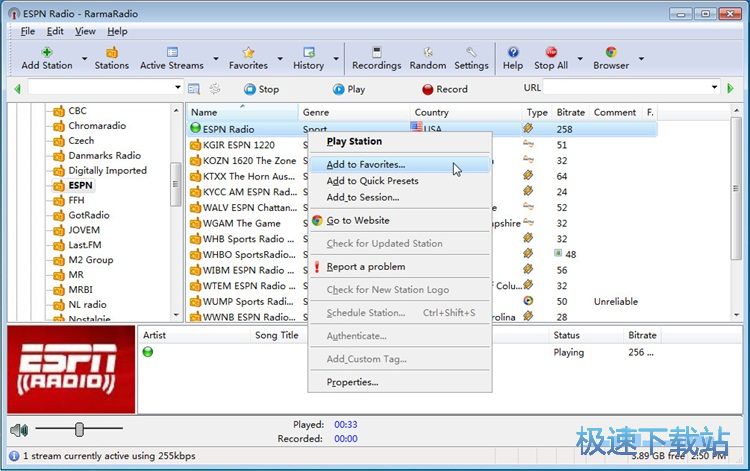The height and width of the screenshot is (471, 750).
Task: Expand the Favorites dropdown arrow
Action: (281, 59)
